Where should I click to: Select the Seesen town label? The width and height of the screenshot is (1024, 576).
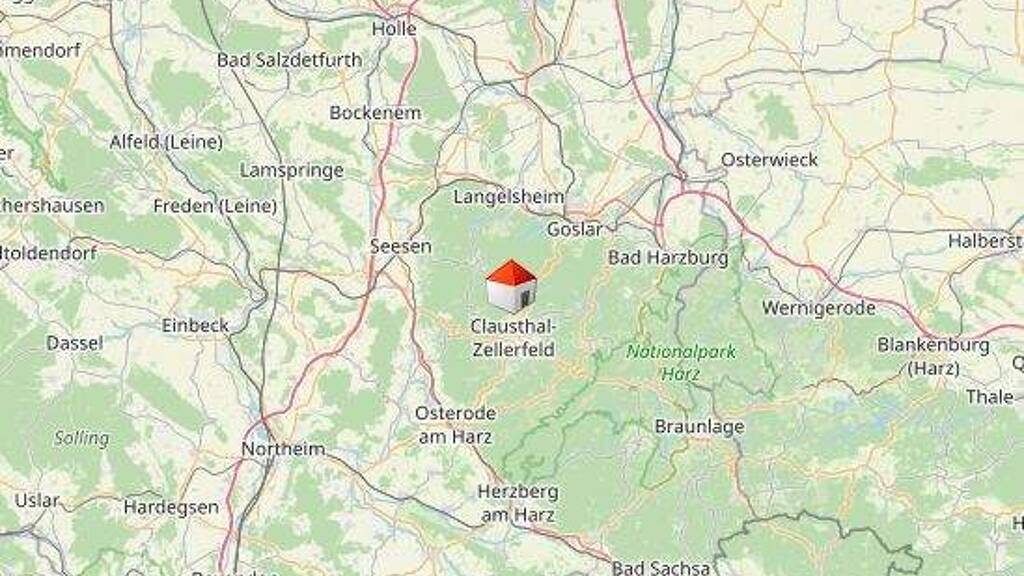[x=401, y=246]
